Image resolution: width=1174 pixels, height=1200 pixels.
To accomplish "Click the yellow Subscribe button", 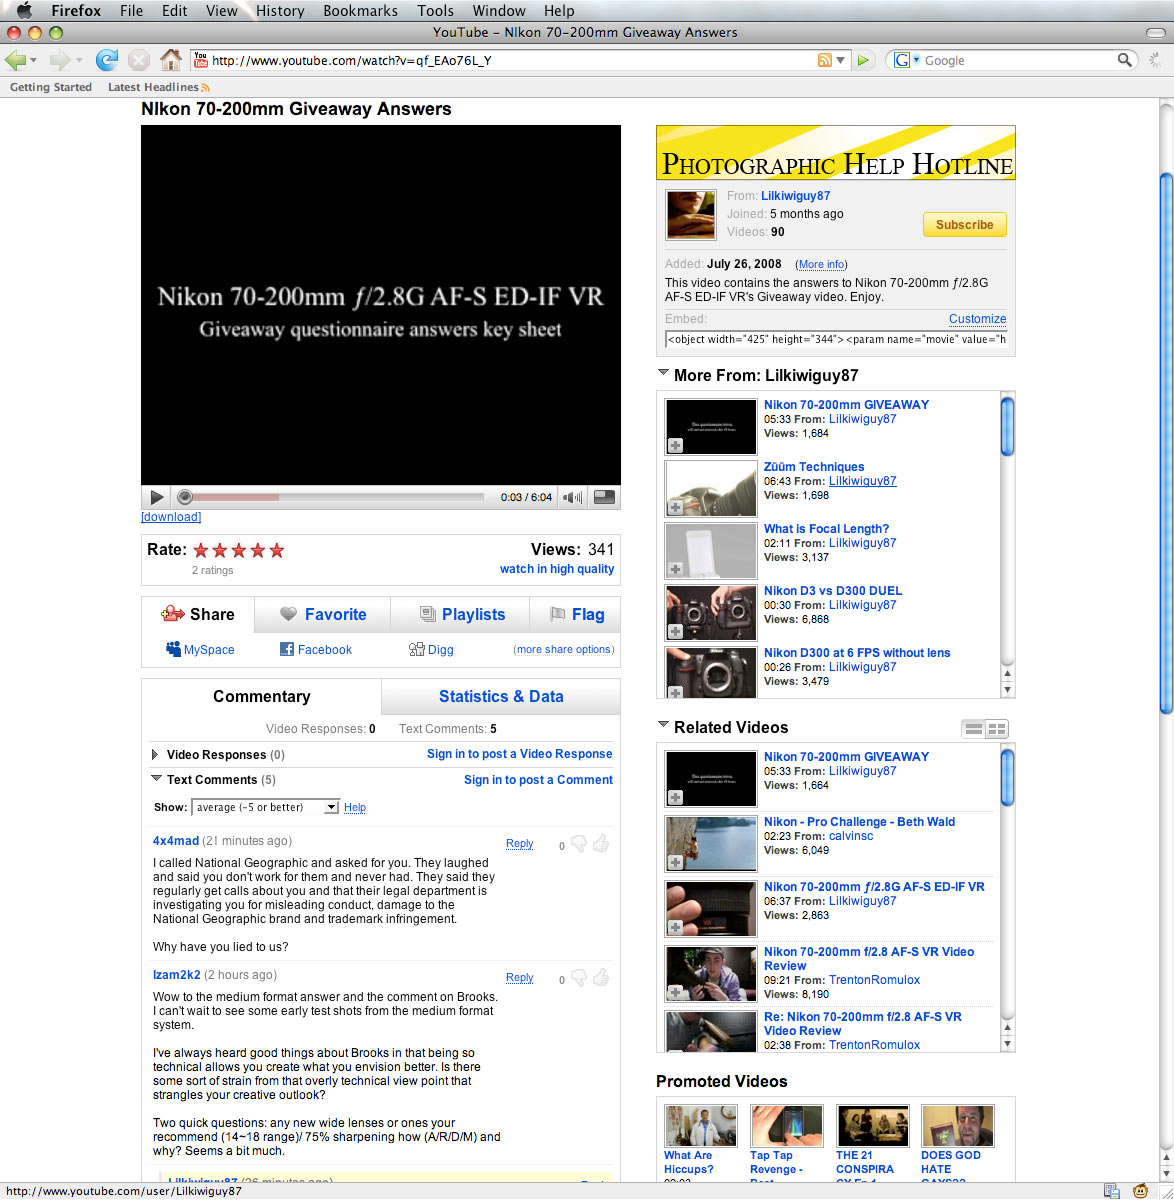I will [x=964, y=225].
